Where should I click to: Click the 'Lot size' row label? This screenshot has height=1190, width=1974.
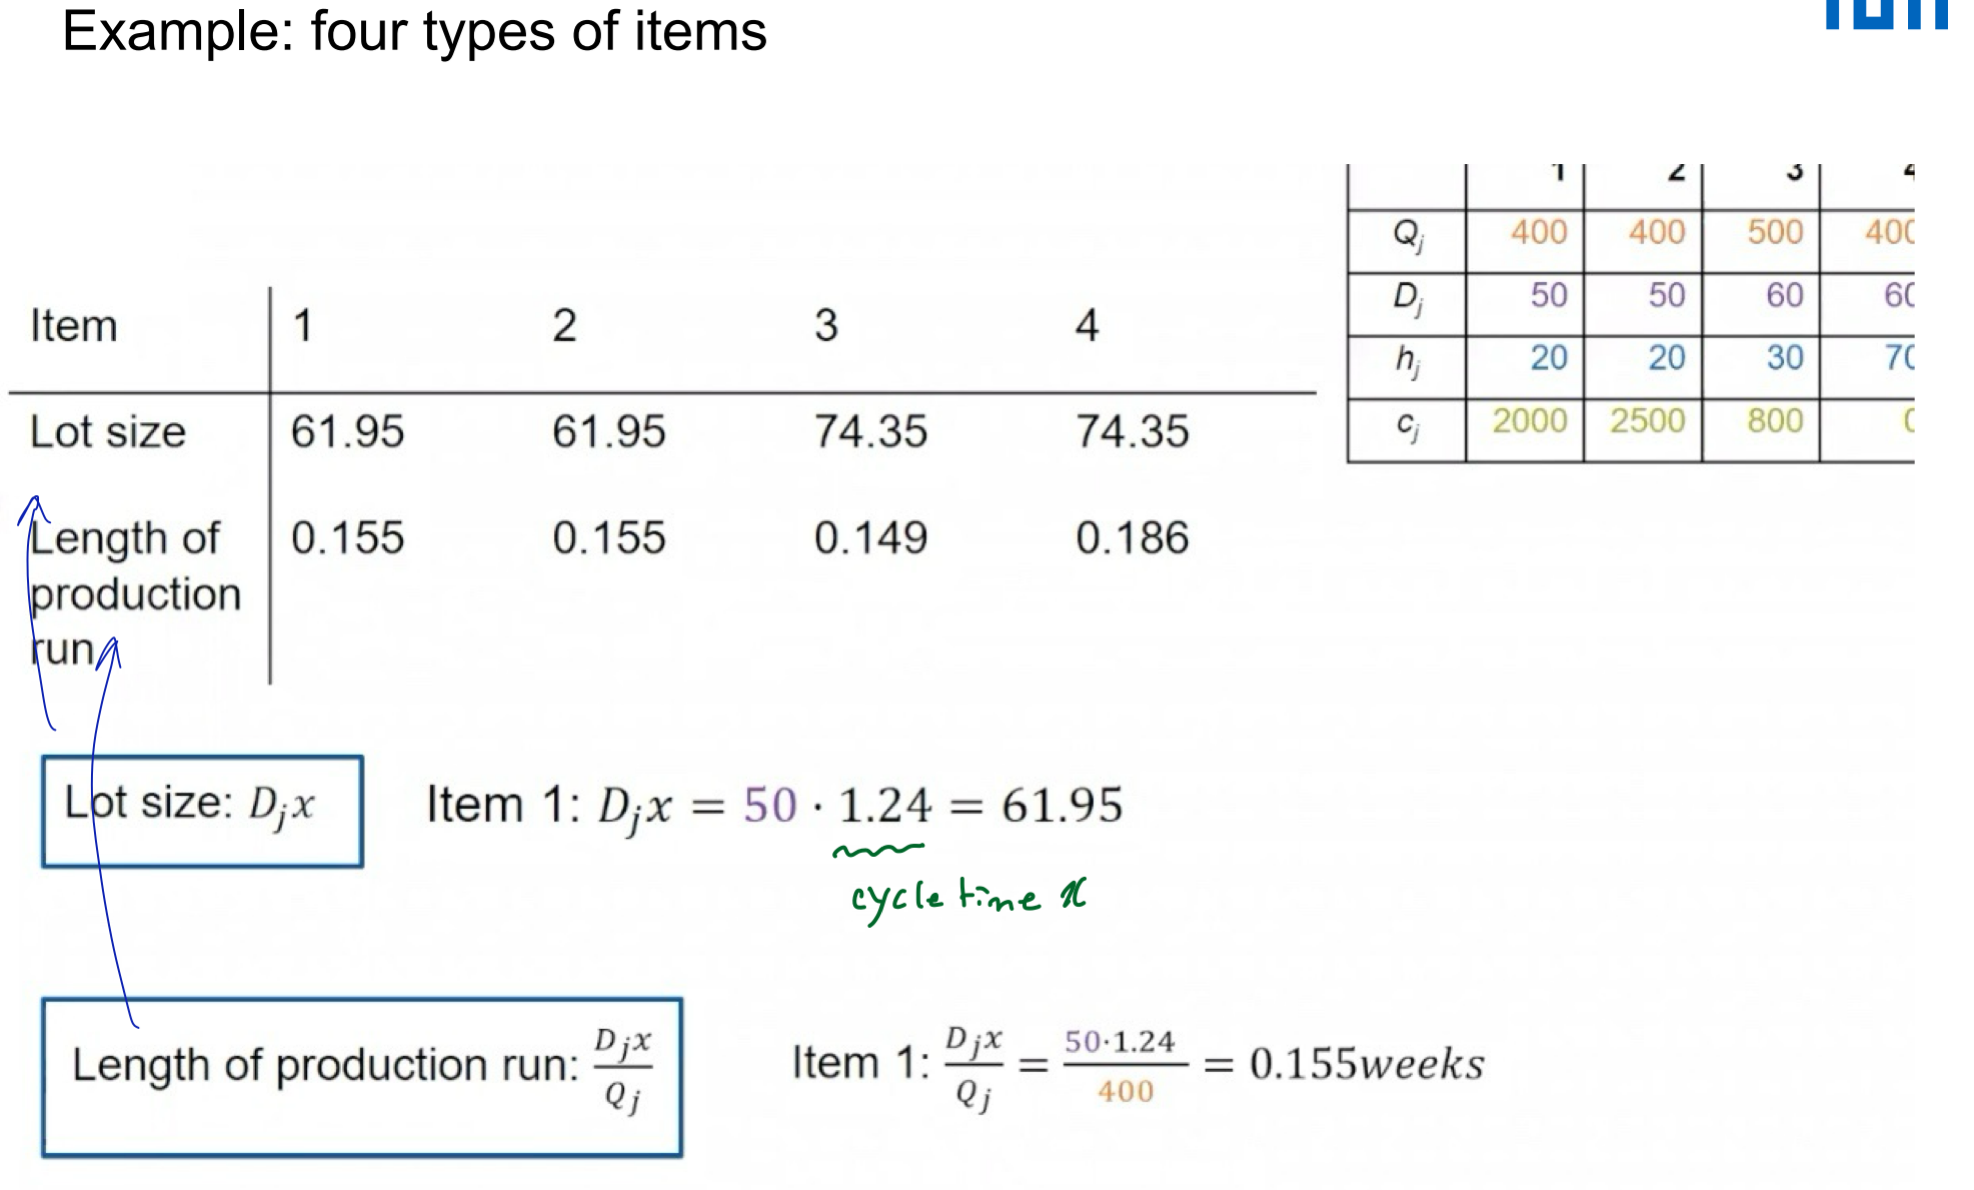108,432
